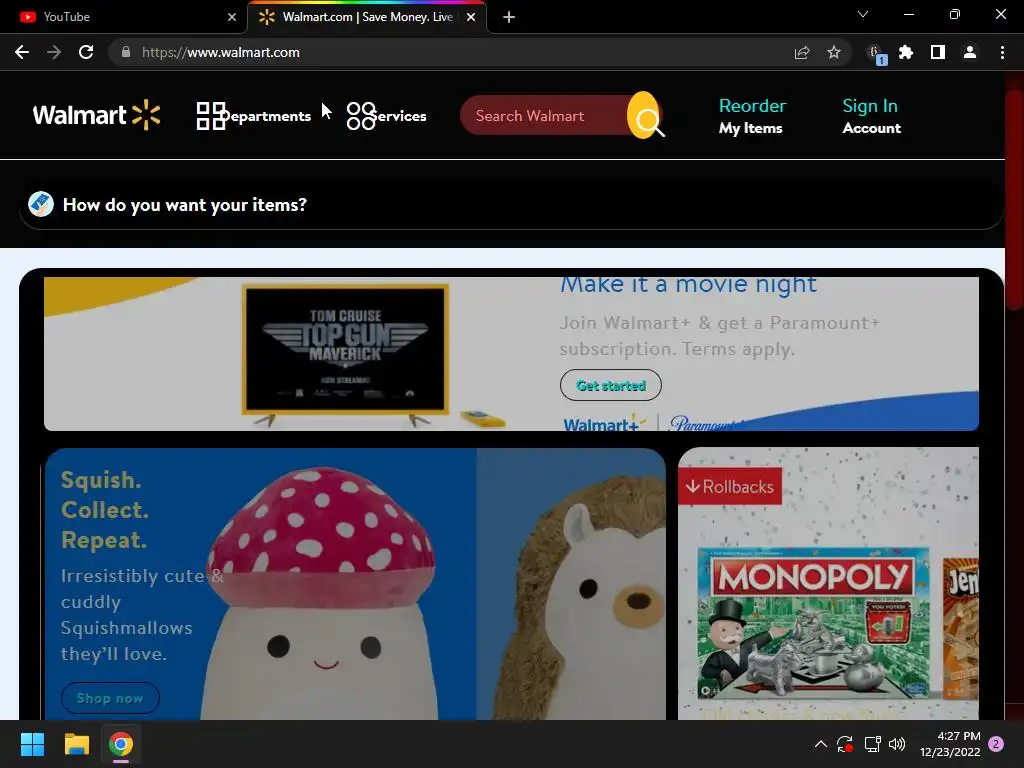
Task: Reload the Walmart page
Action: pos(86,52)
